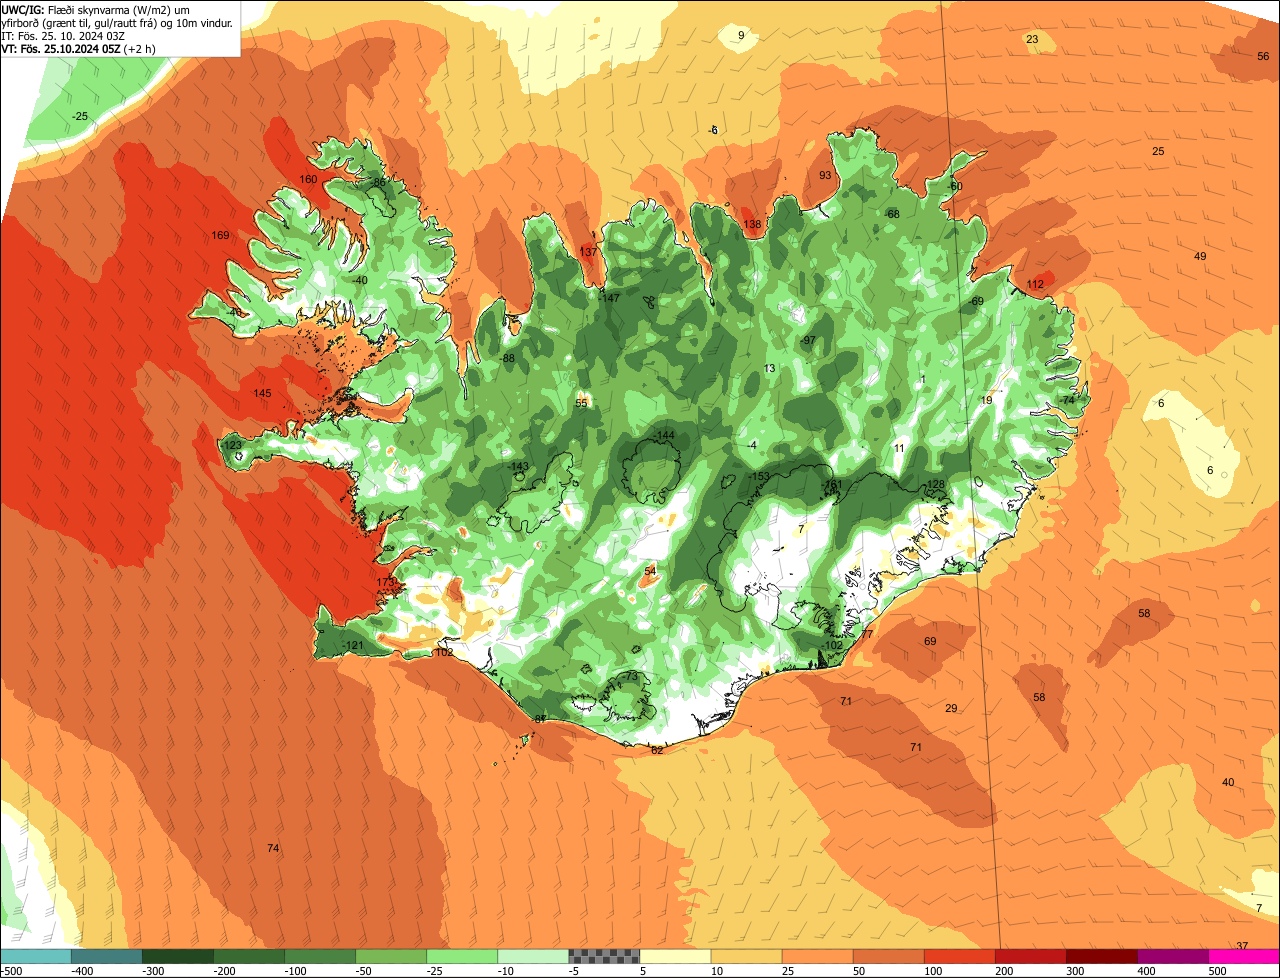Screen dimensions: 1280x978
Task: Pick the teal -400 to -300 legend swatch
Action: (x=106, y=956)
